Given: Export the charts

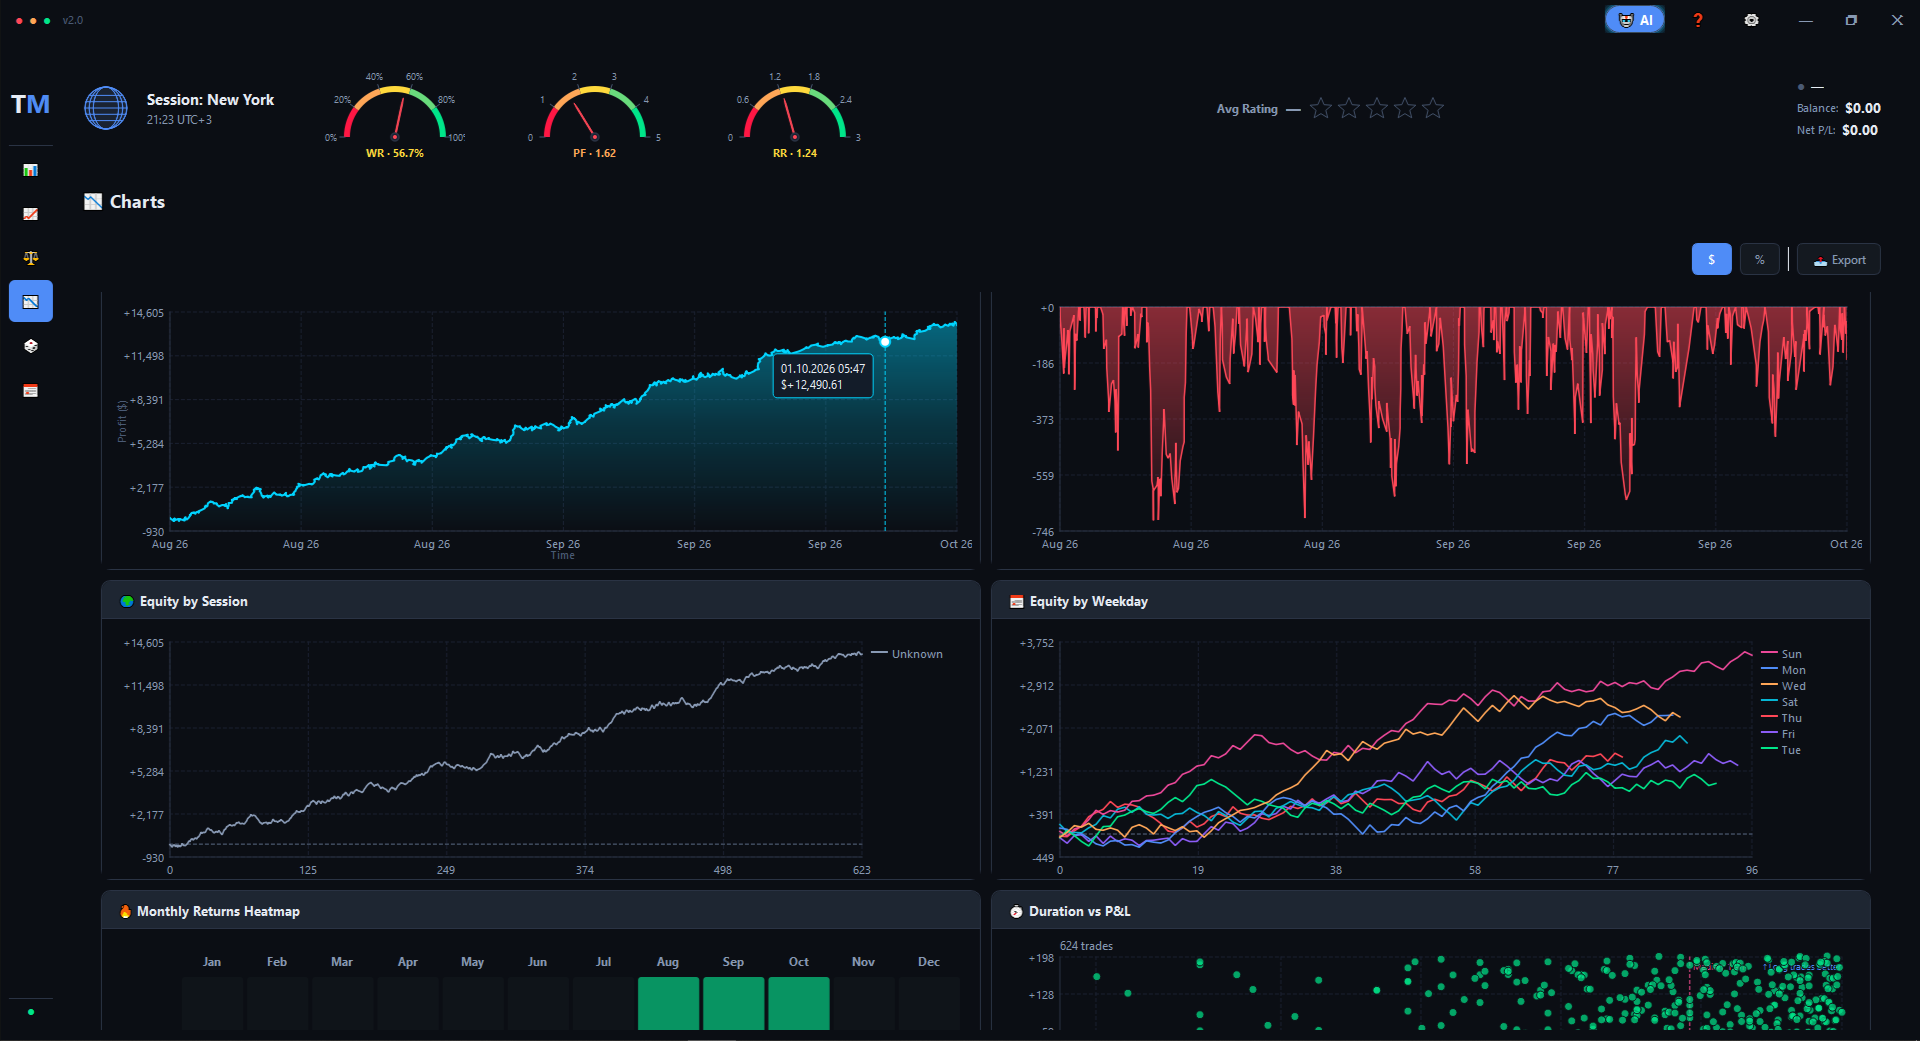Looking at the screenshot, I should [1839, 260].
